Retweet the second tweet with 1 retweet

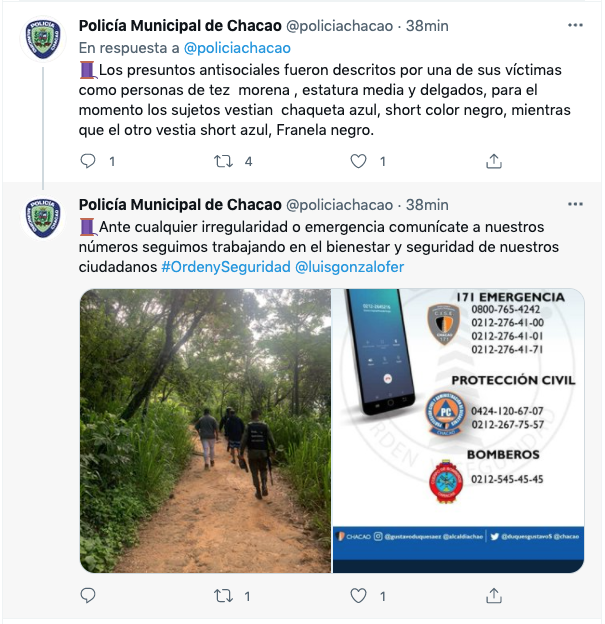223,596
